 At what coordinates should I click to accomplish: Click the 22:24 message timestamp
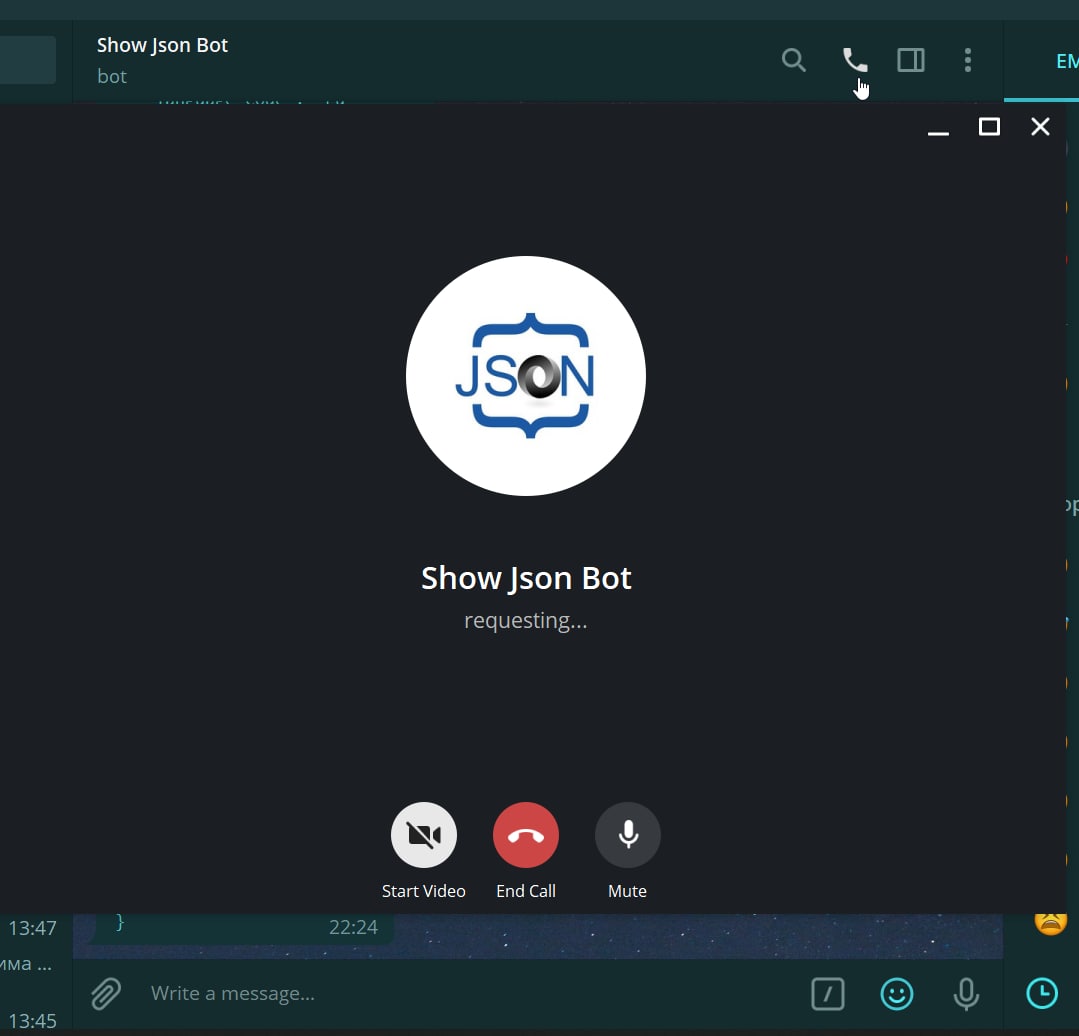click(x=353, y=927)
